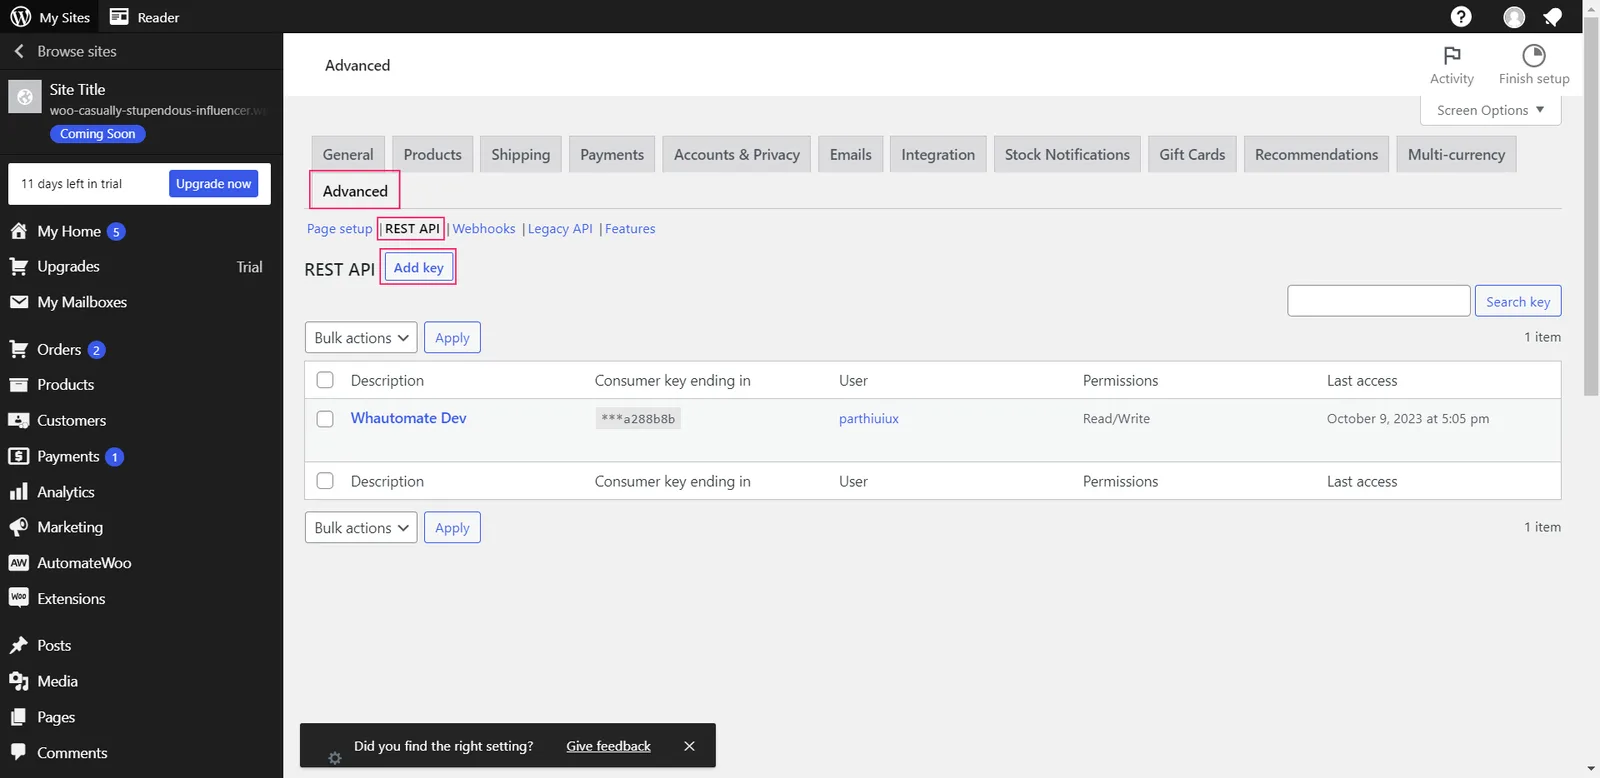The image size is (1600, 778).
Task: Open the help question mark icon
Action: [1461, 17]
